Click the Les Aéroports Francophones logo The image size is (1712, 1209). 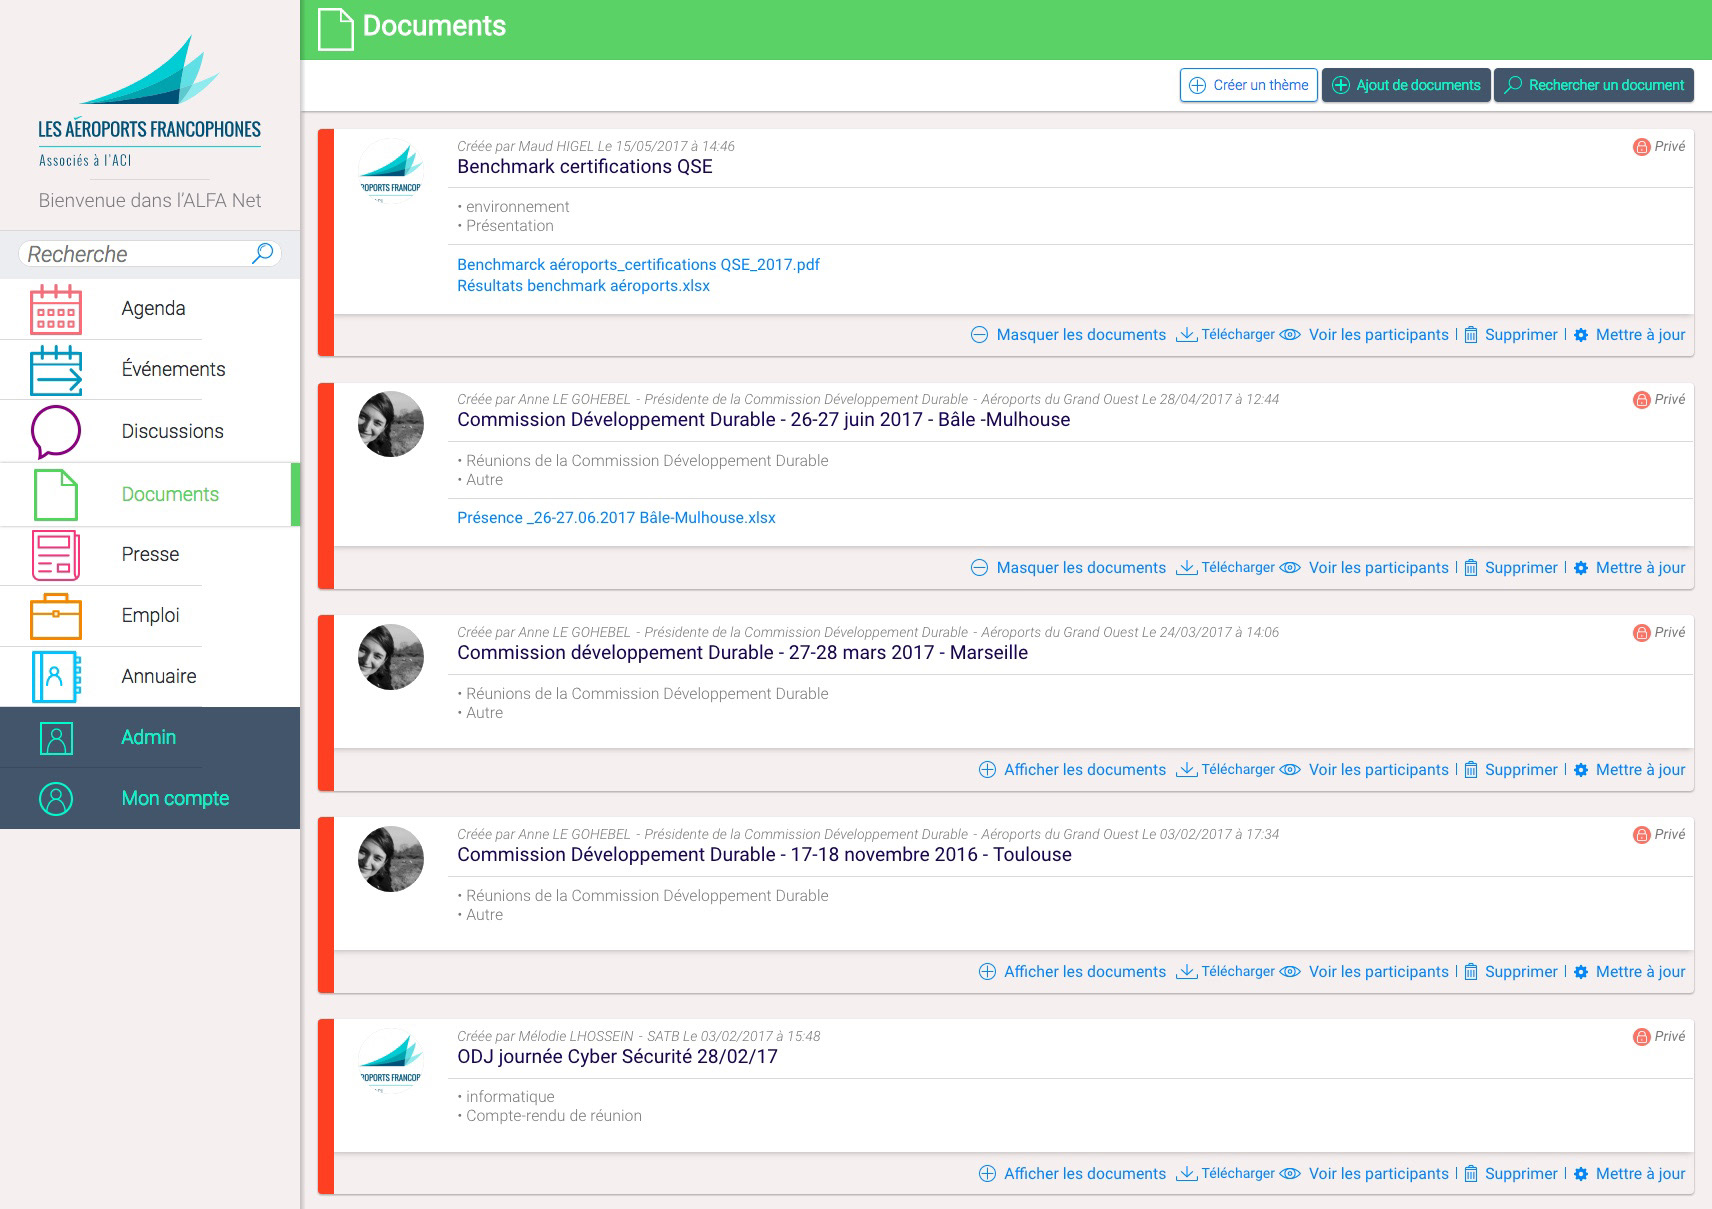tap(150, 100)
